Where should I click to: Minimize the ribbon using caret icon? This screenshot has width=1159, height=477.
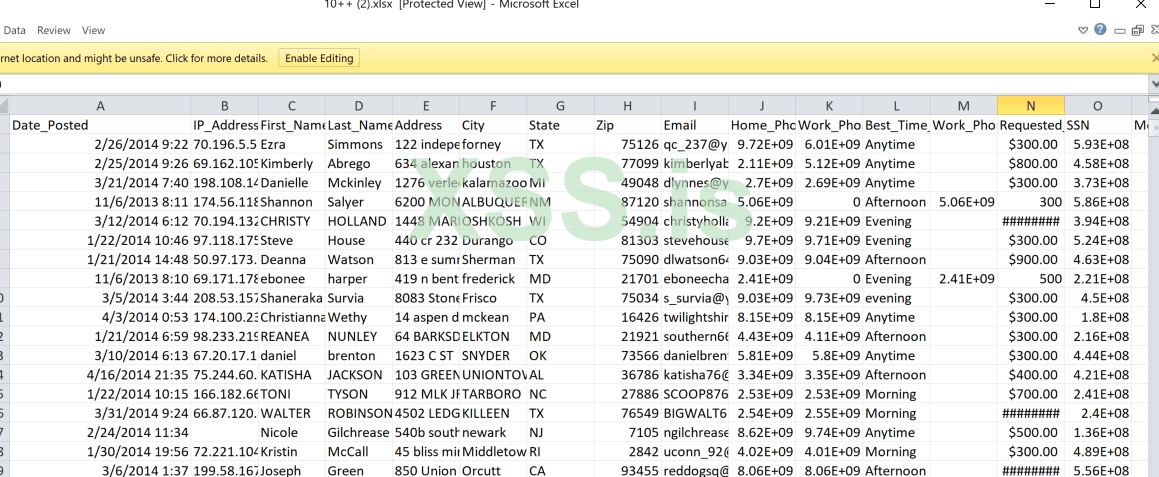[x=1084, y=30]
